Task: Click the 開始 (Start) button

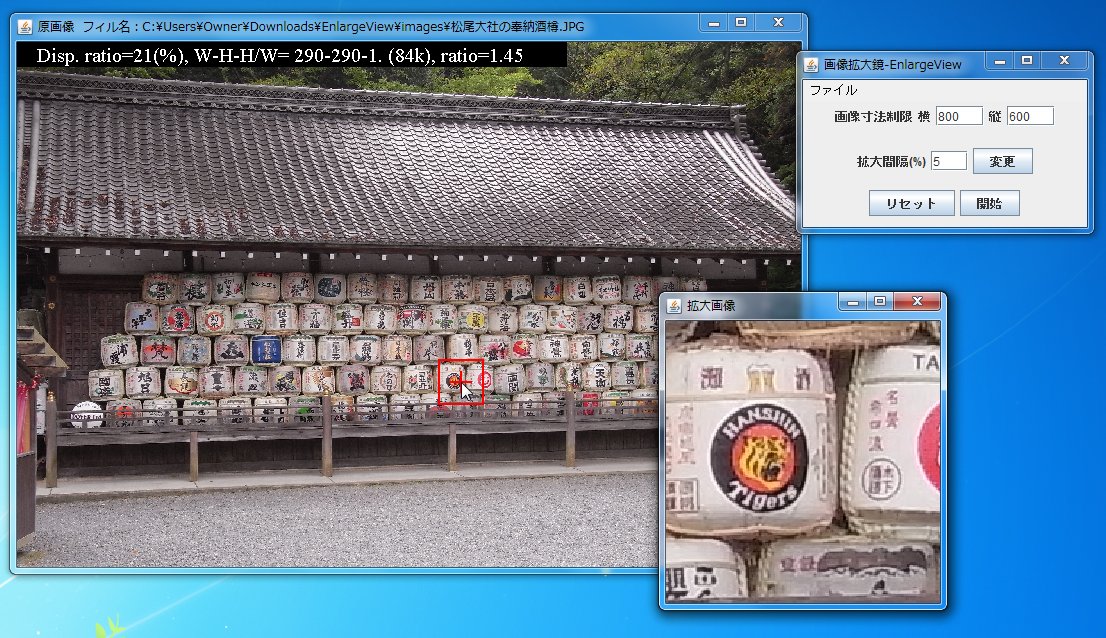Action: pos(990,202)
